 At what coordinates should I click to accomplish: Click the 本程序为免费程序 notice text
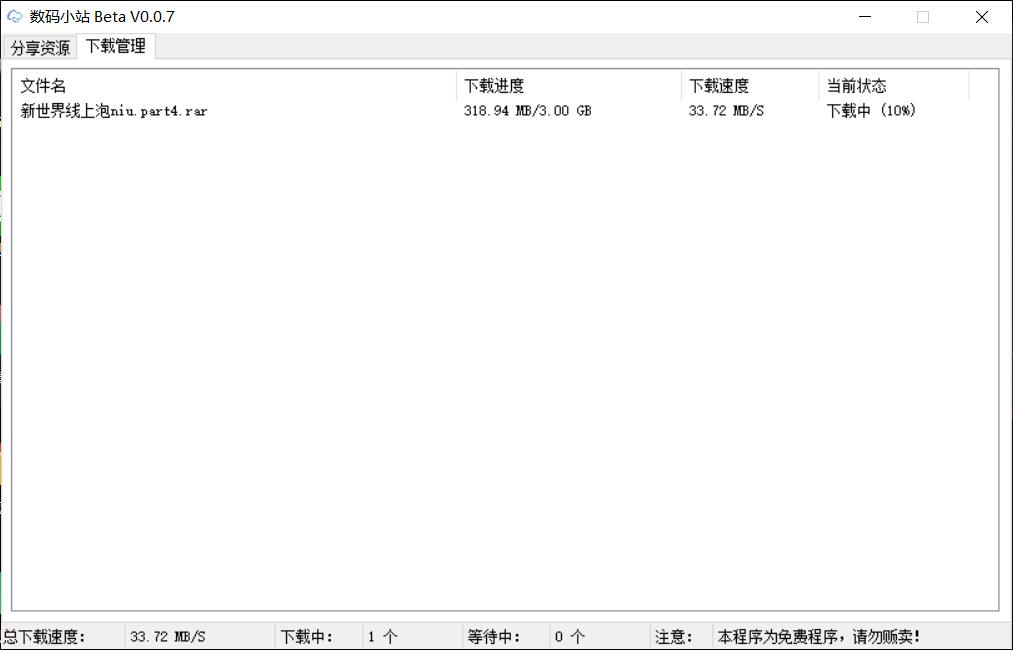click(819, 636)
